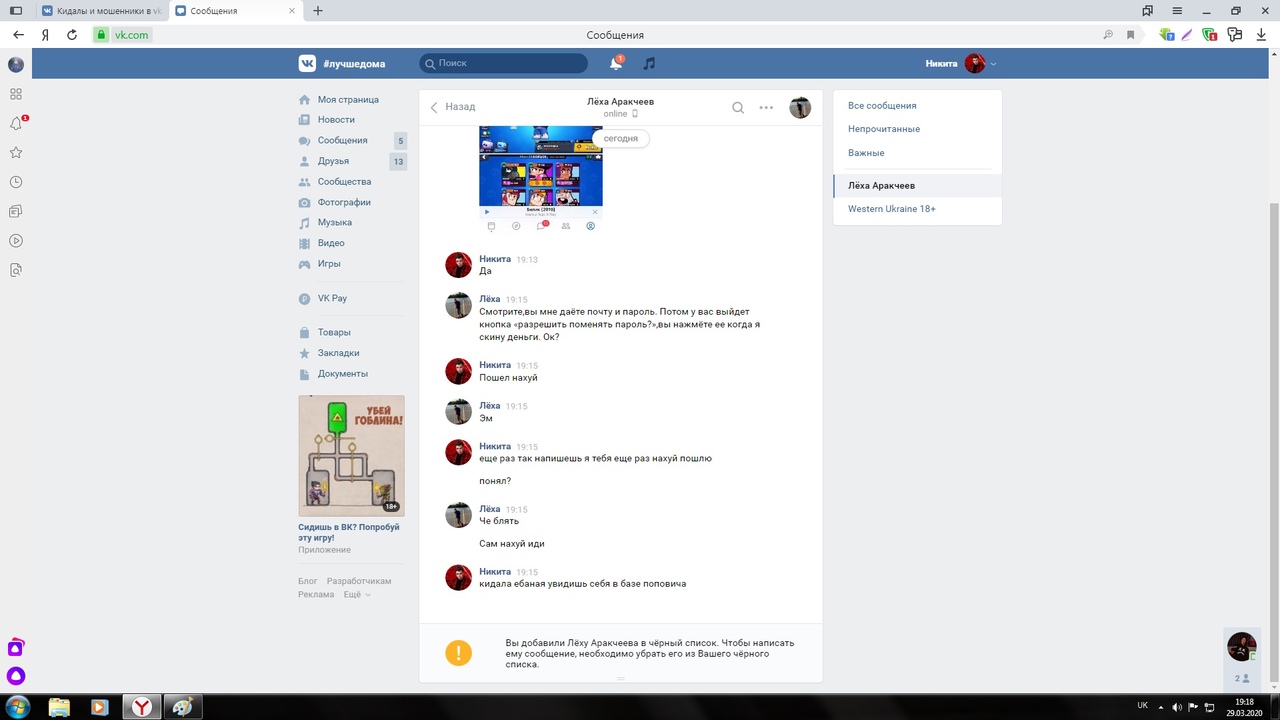Open browser sidebar history clock icon
The height and width of the screenshot is (720, 1280).
15,182
